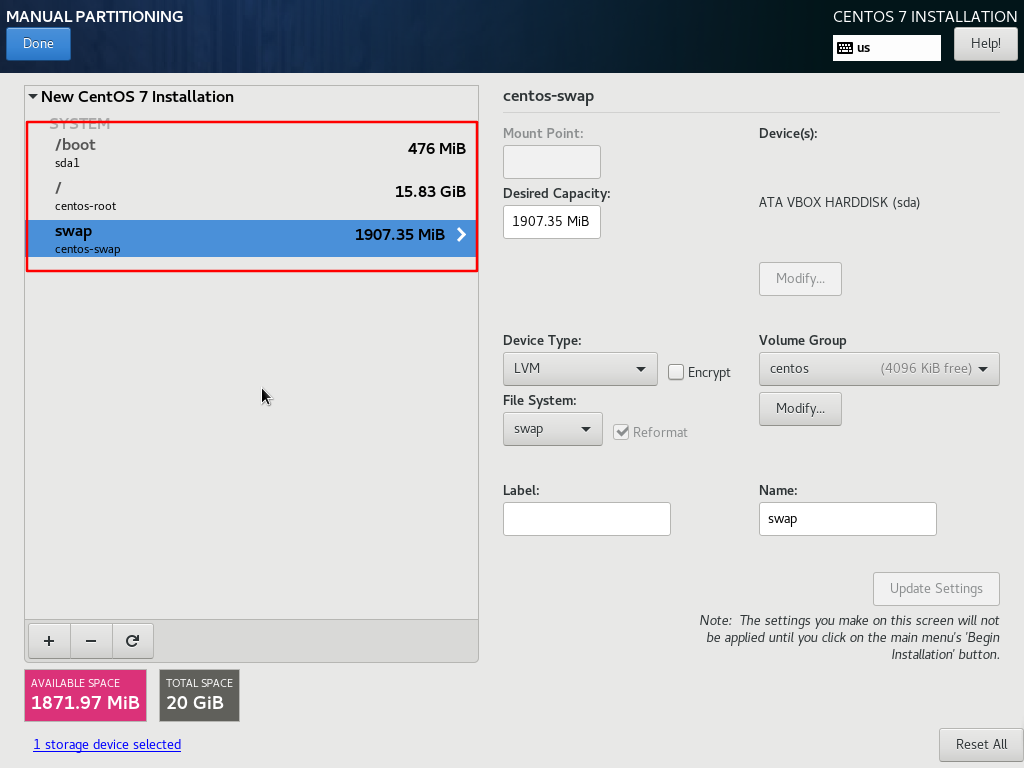
Task: Toggle the Reformat checkbox
Action: point(621,432)
